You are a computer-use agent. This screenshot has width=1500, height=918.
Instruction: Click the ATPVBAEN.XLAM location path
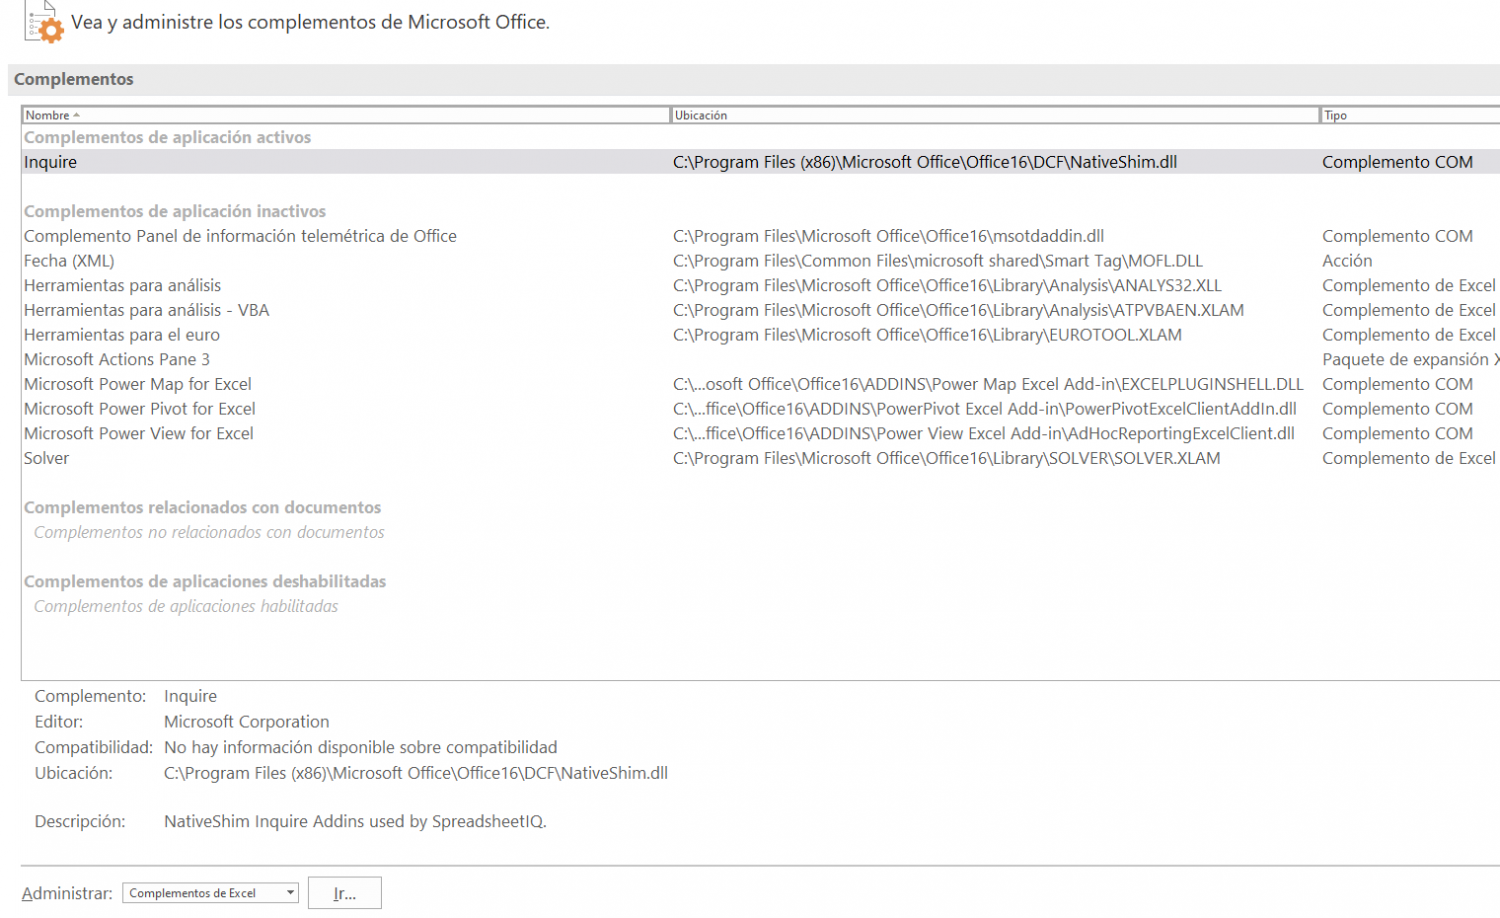coord(958,310)
